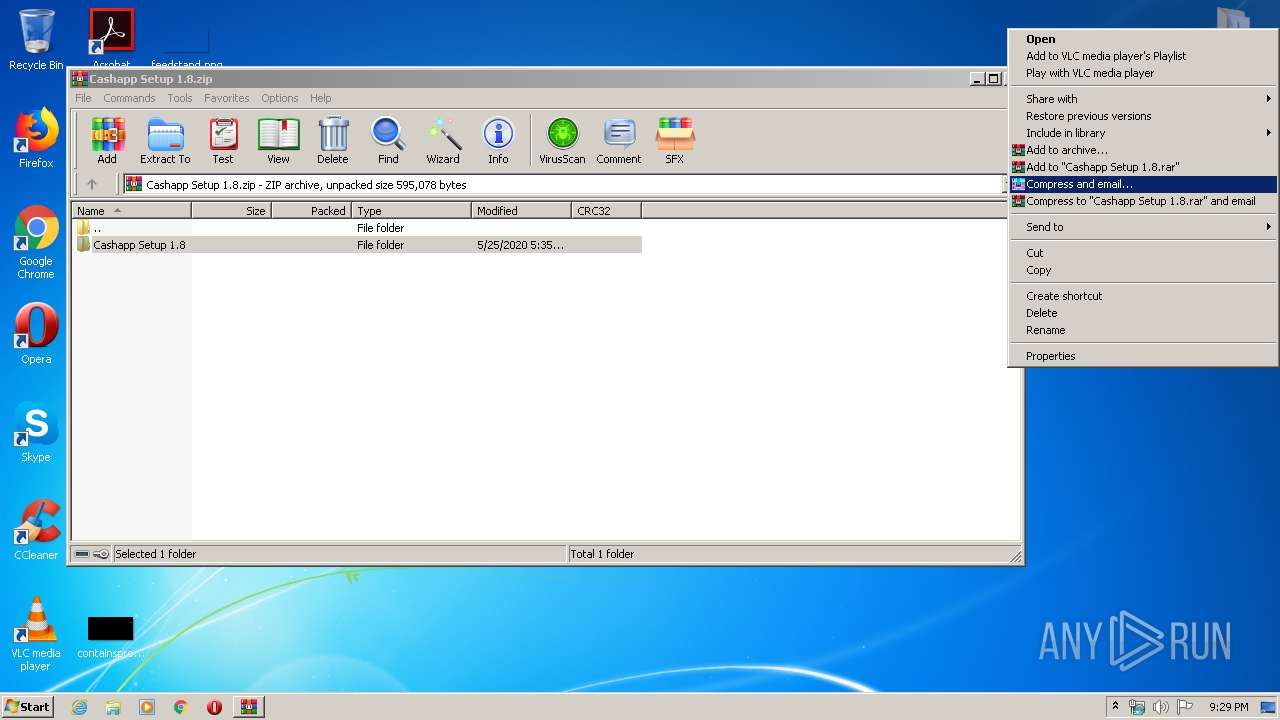1280x720 pixels.
Task: Sort by CRC32 column header
Action: click(606, 211)
